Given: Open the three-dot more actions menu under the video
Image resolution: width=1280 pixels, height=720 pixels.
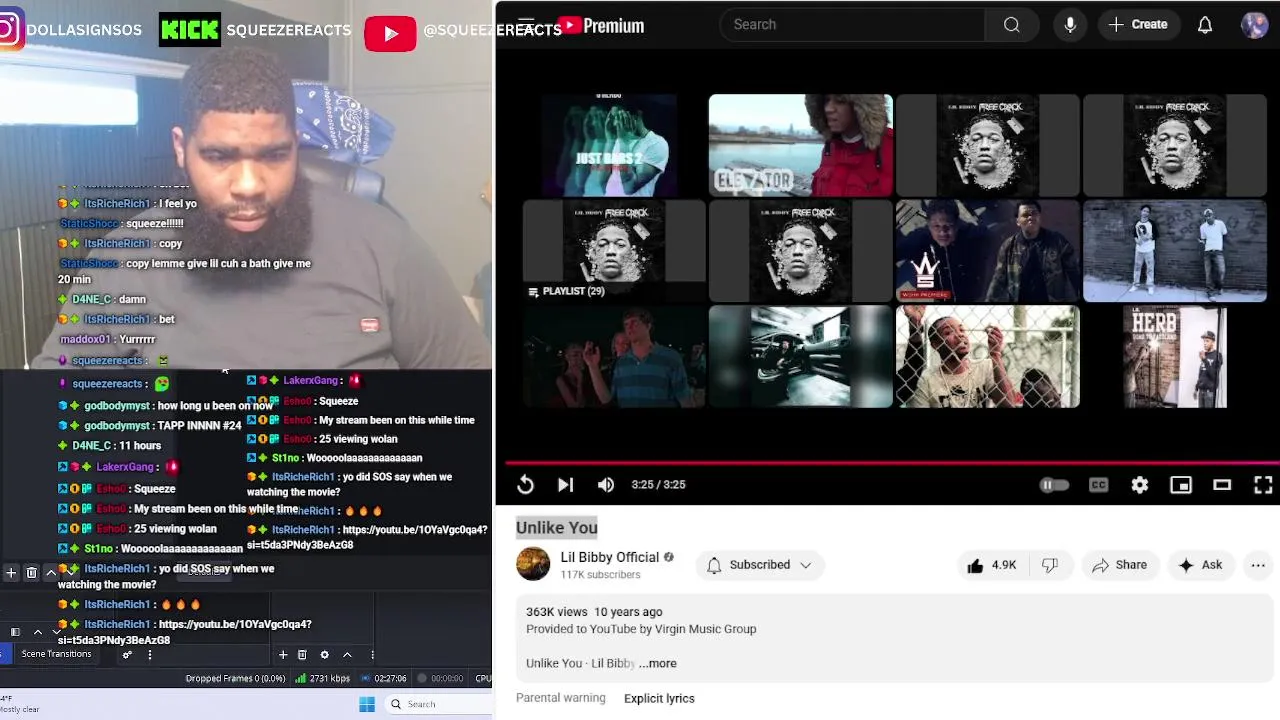Looking at the screenshot, I should [1258, 565].
